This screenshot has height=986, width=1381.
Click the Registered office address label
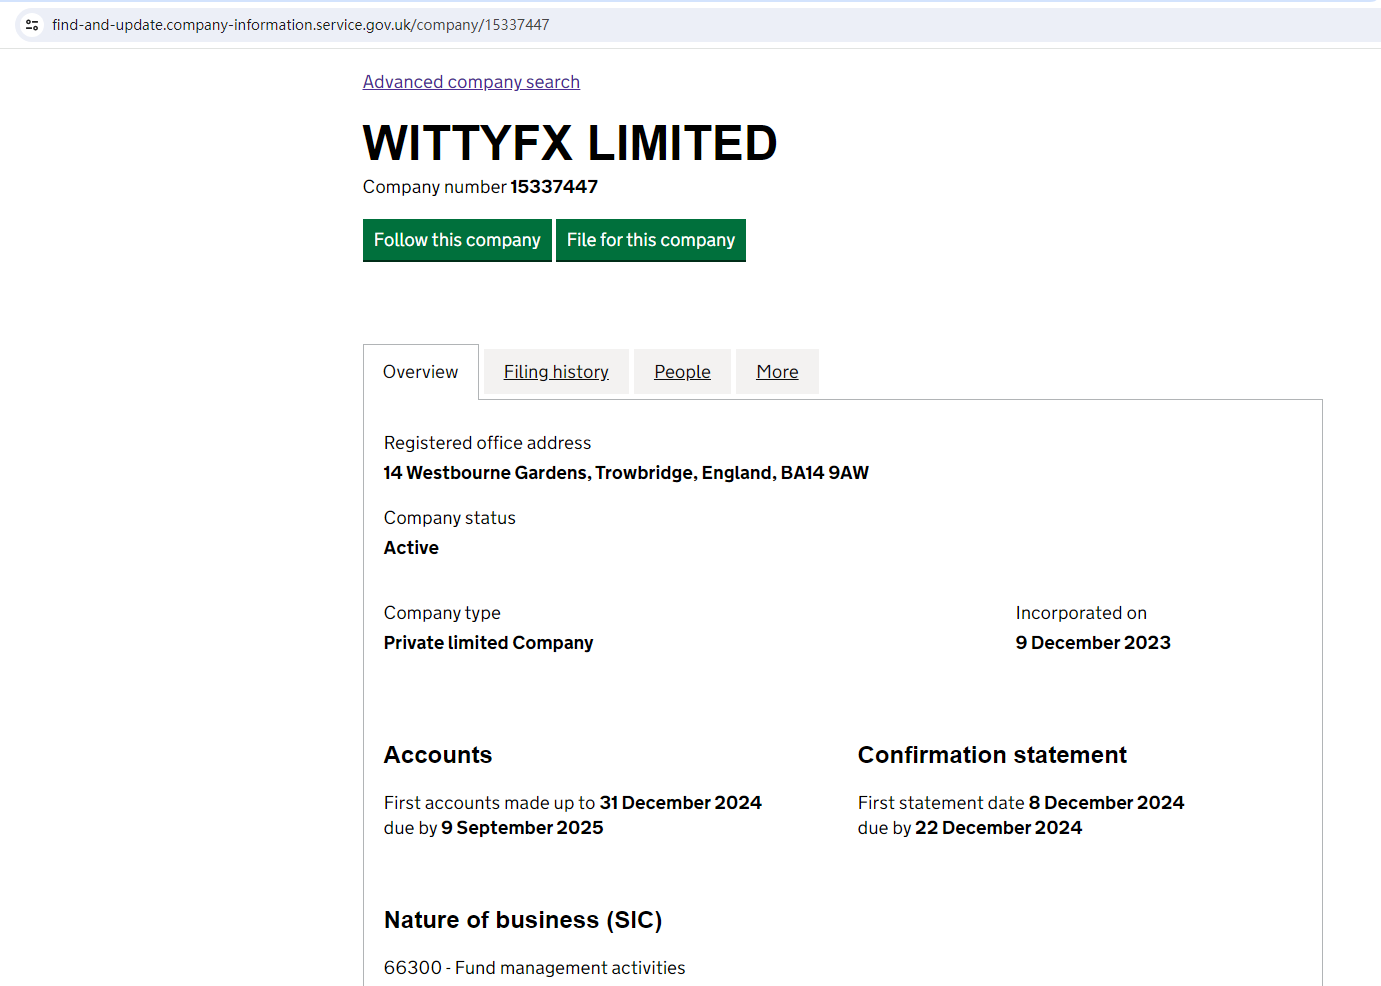487,443
